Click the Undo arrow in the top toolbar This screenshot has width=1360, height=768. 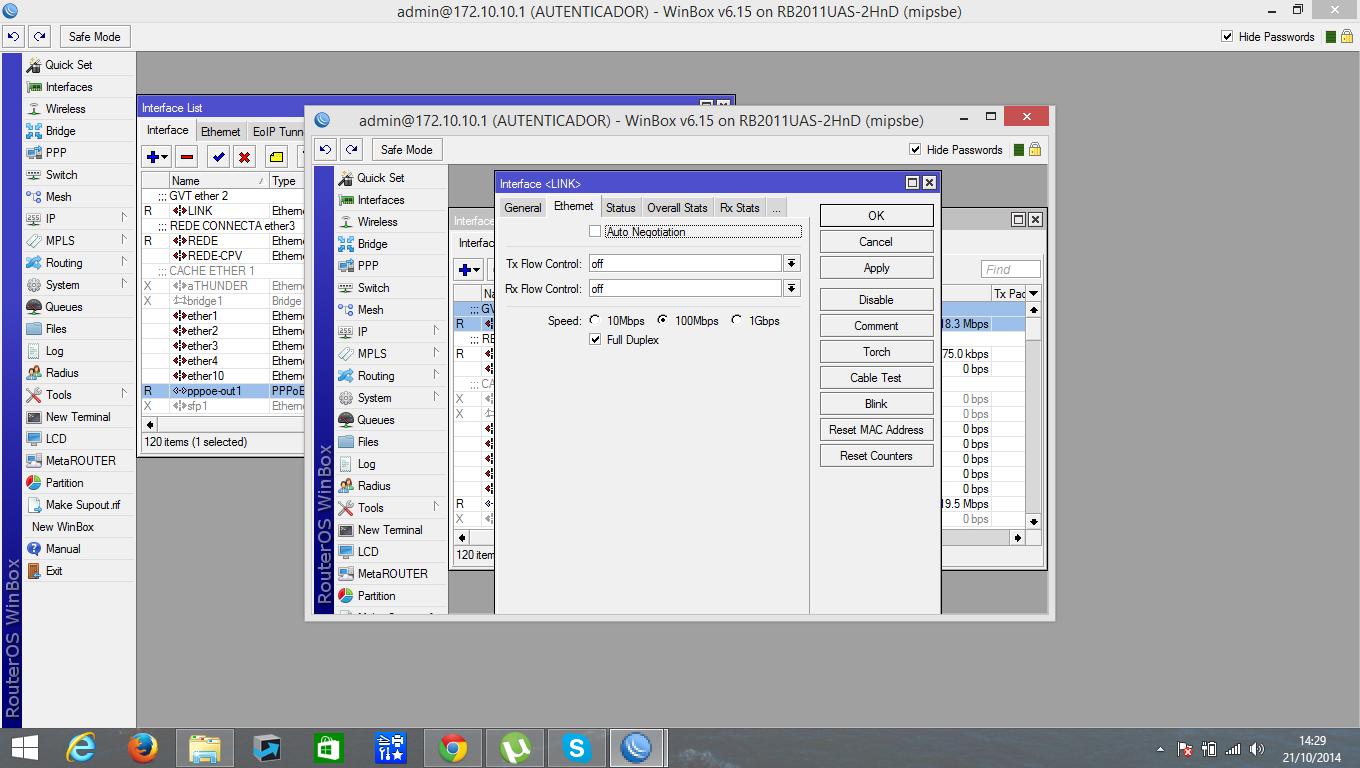coord(13,37)
